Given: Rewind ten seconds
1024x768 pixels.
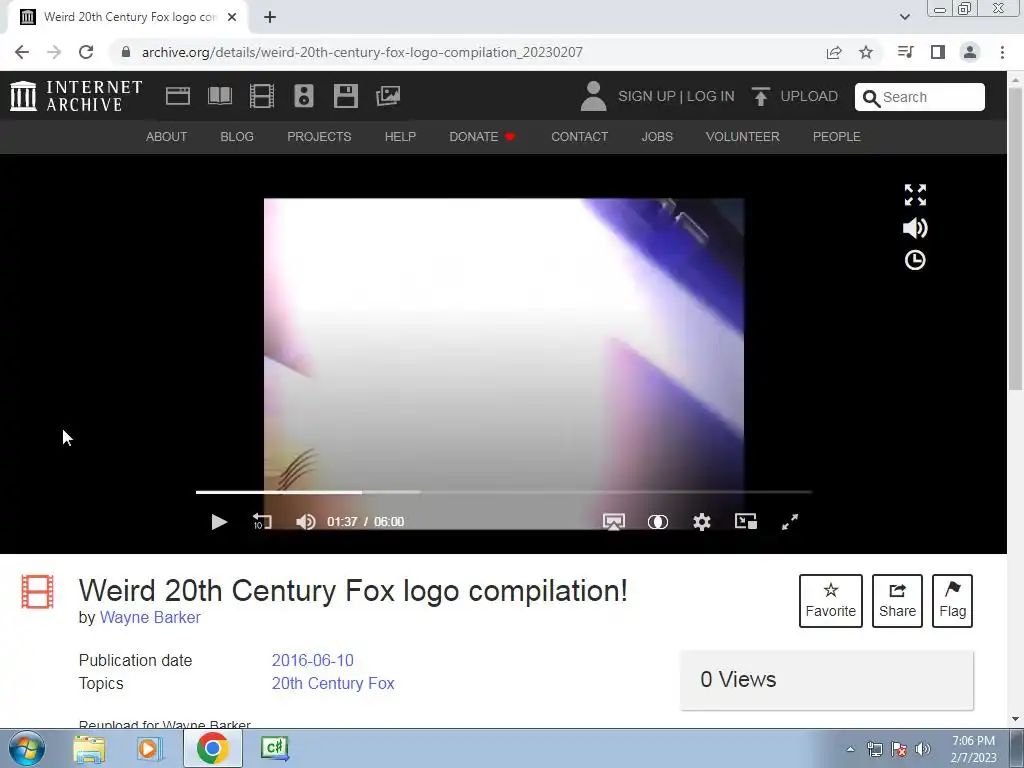Looking at the screenshot, I should 262,522.
